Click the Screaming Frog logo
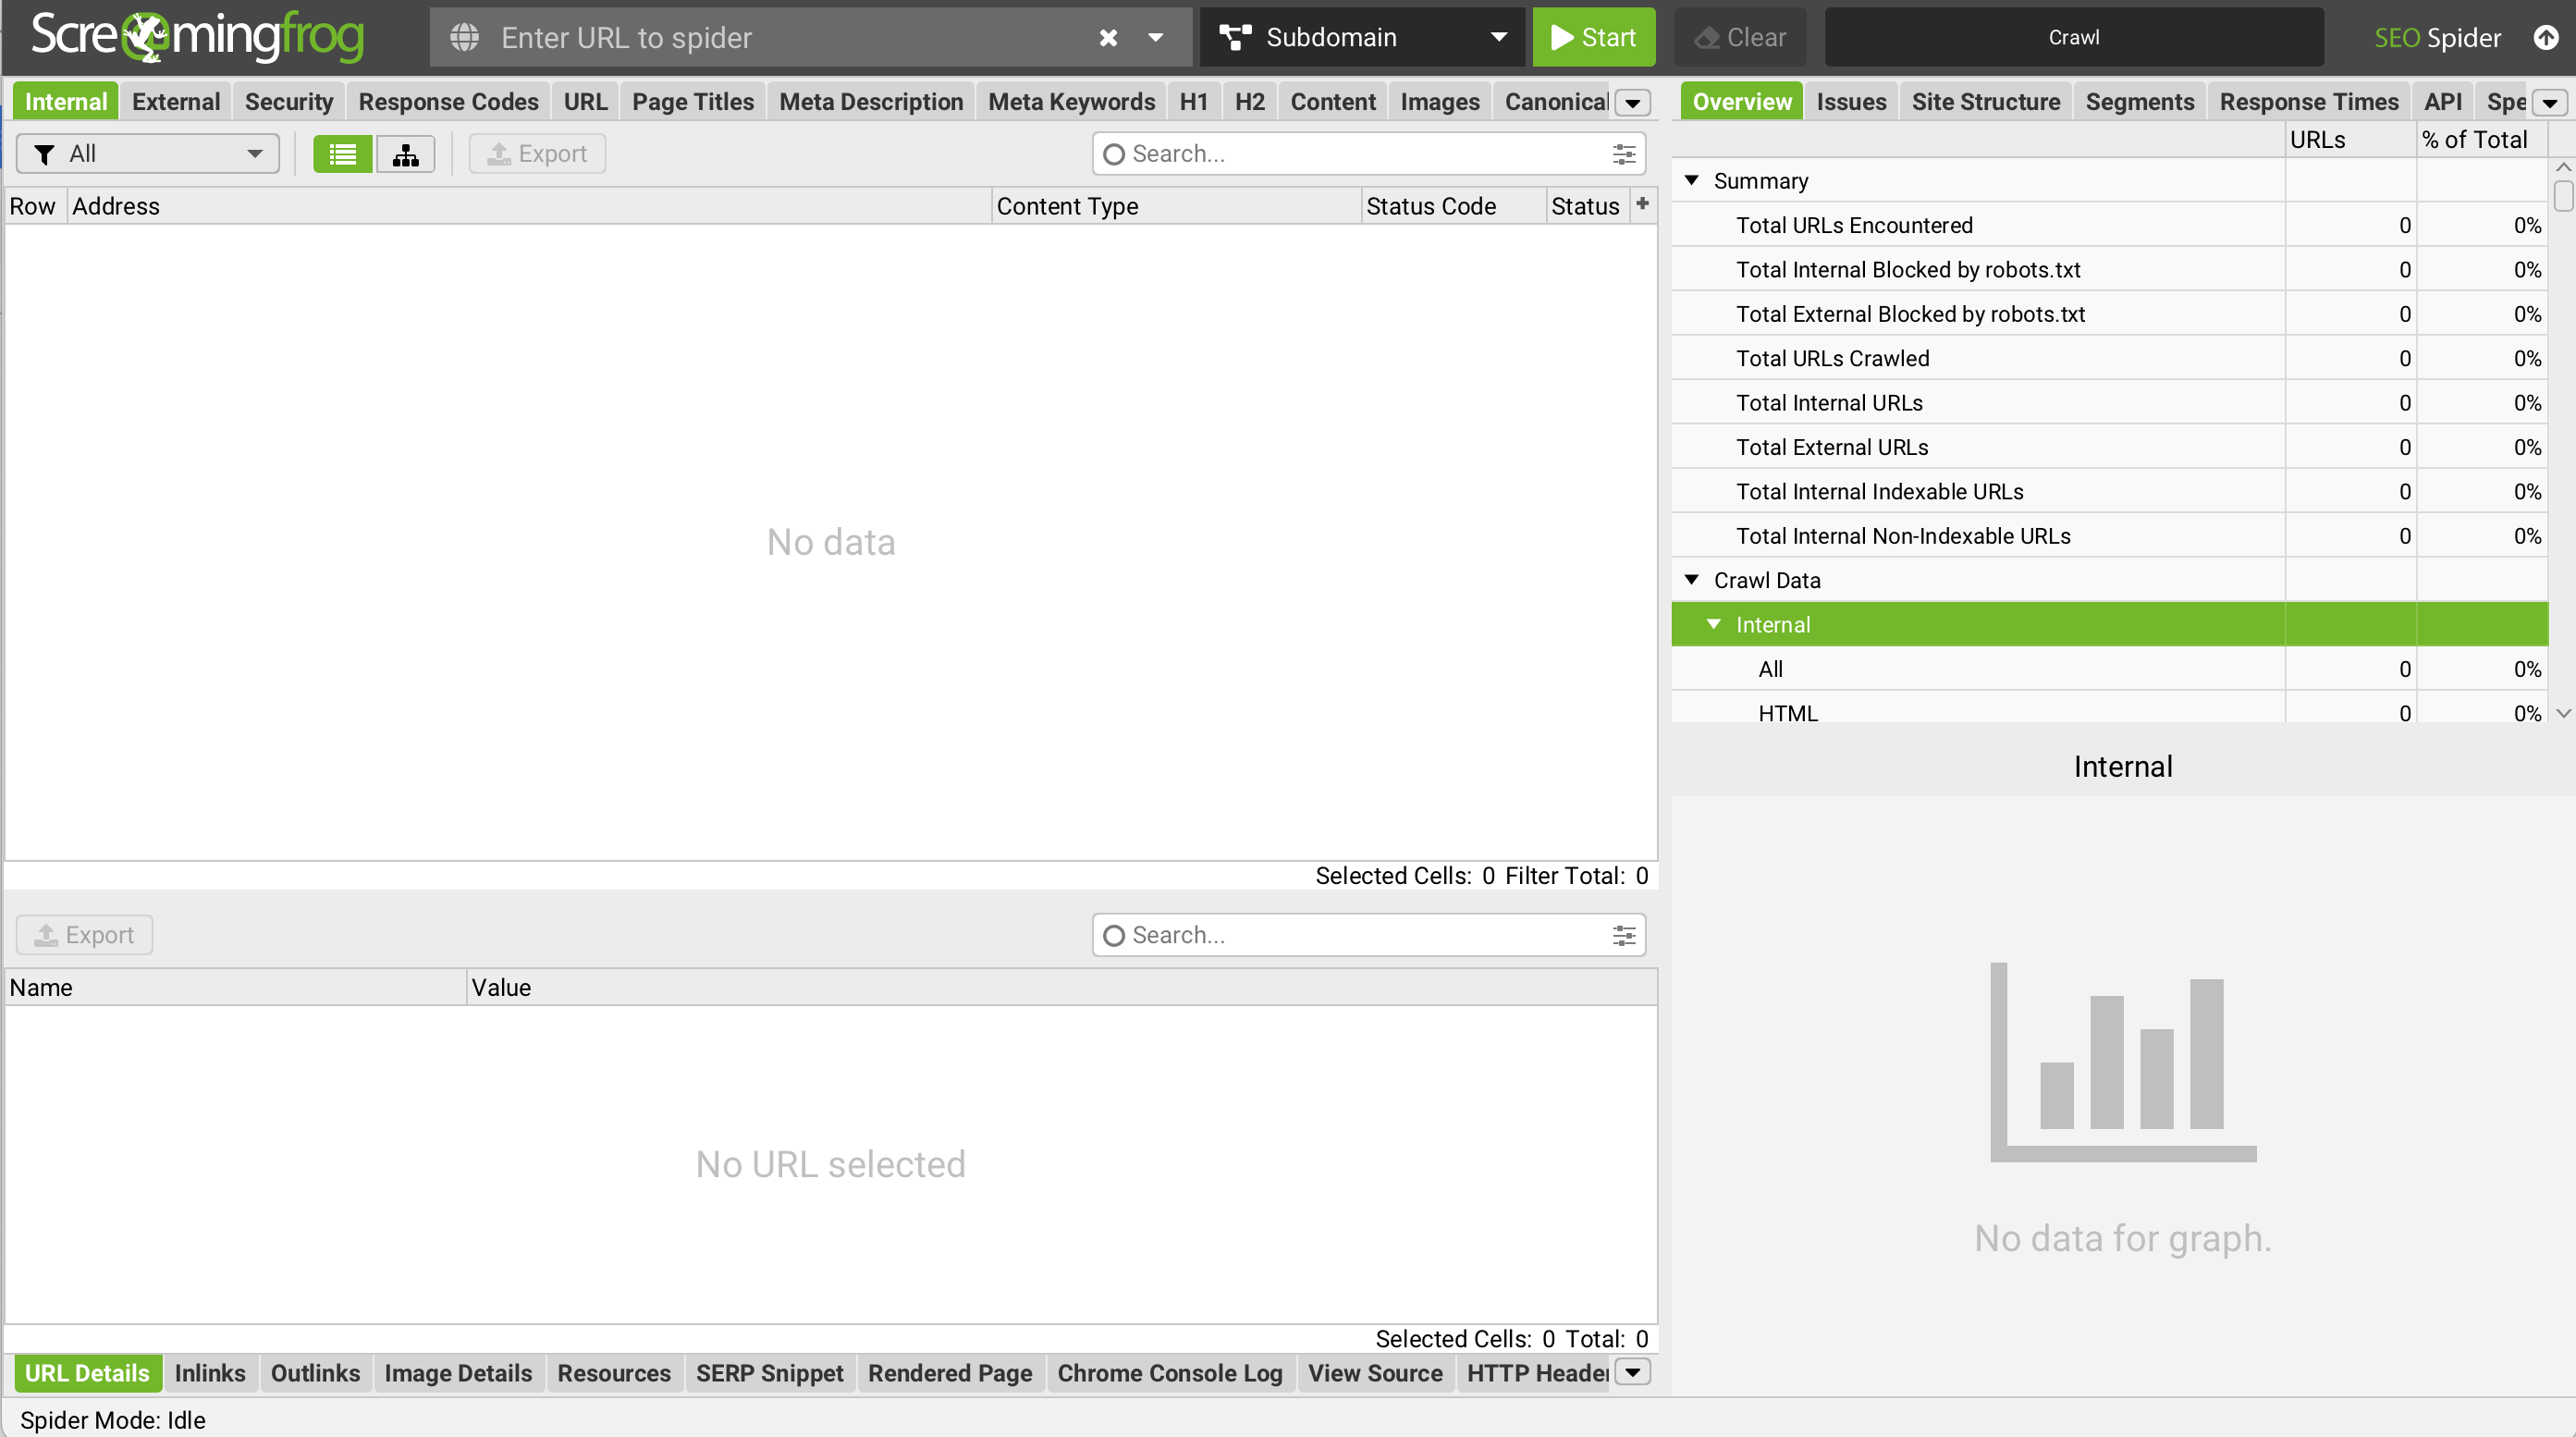Viewport: 2576px width, 1437px height. 197,36
